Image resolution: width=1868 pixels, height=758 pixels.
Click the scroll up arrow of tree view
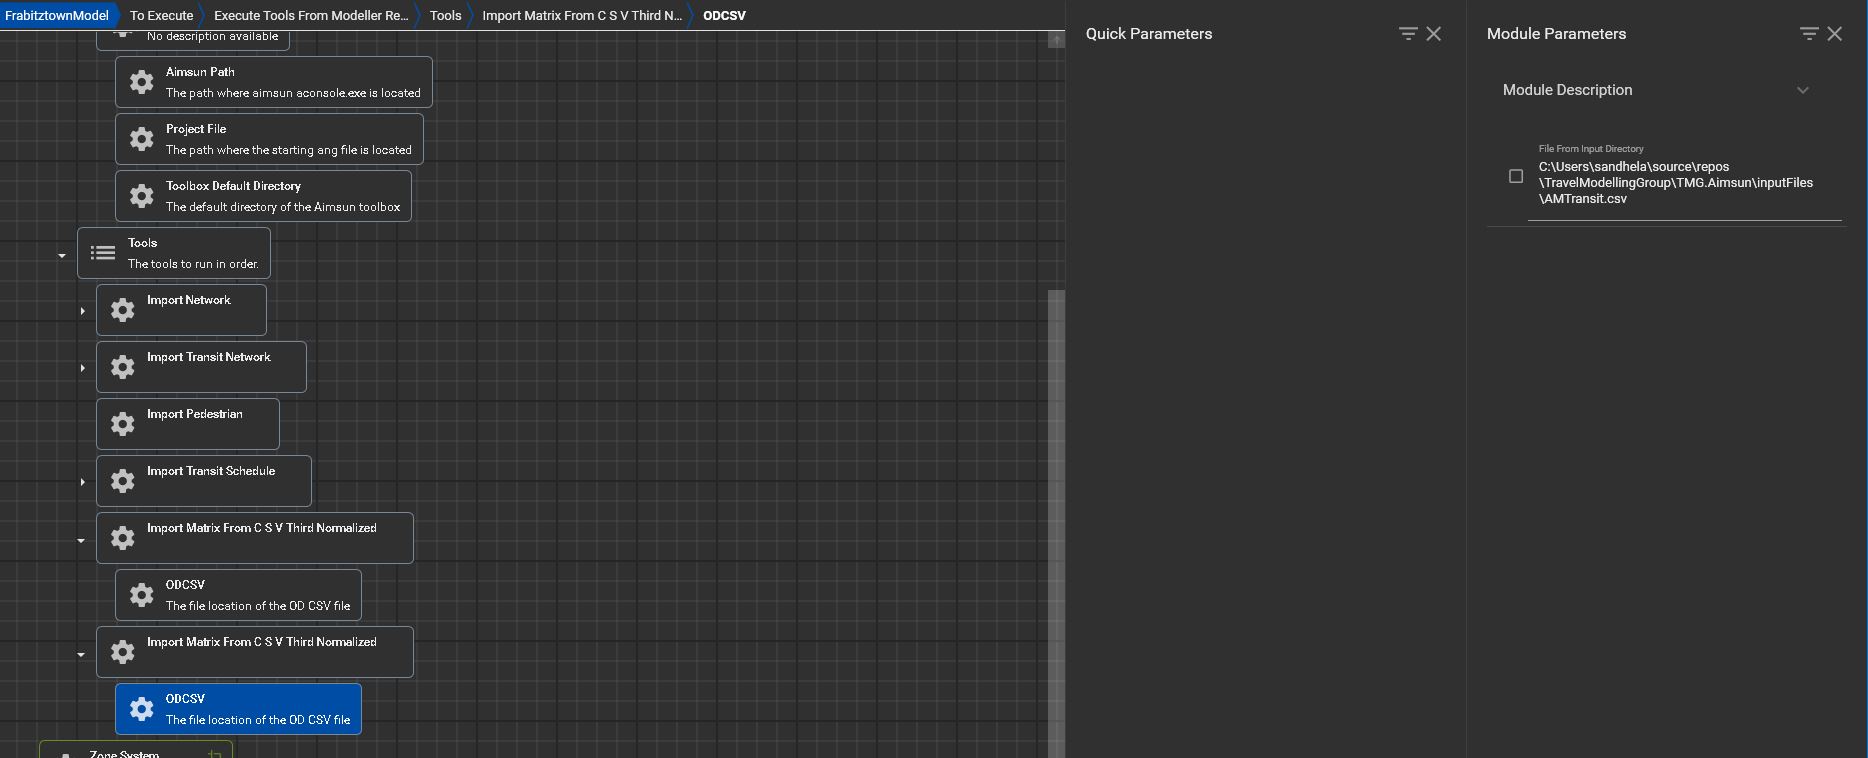1056,40
